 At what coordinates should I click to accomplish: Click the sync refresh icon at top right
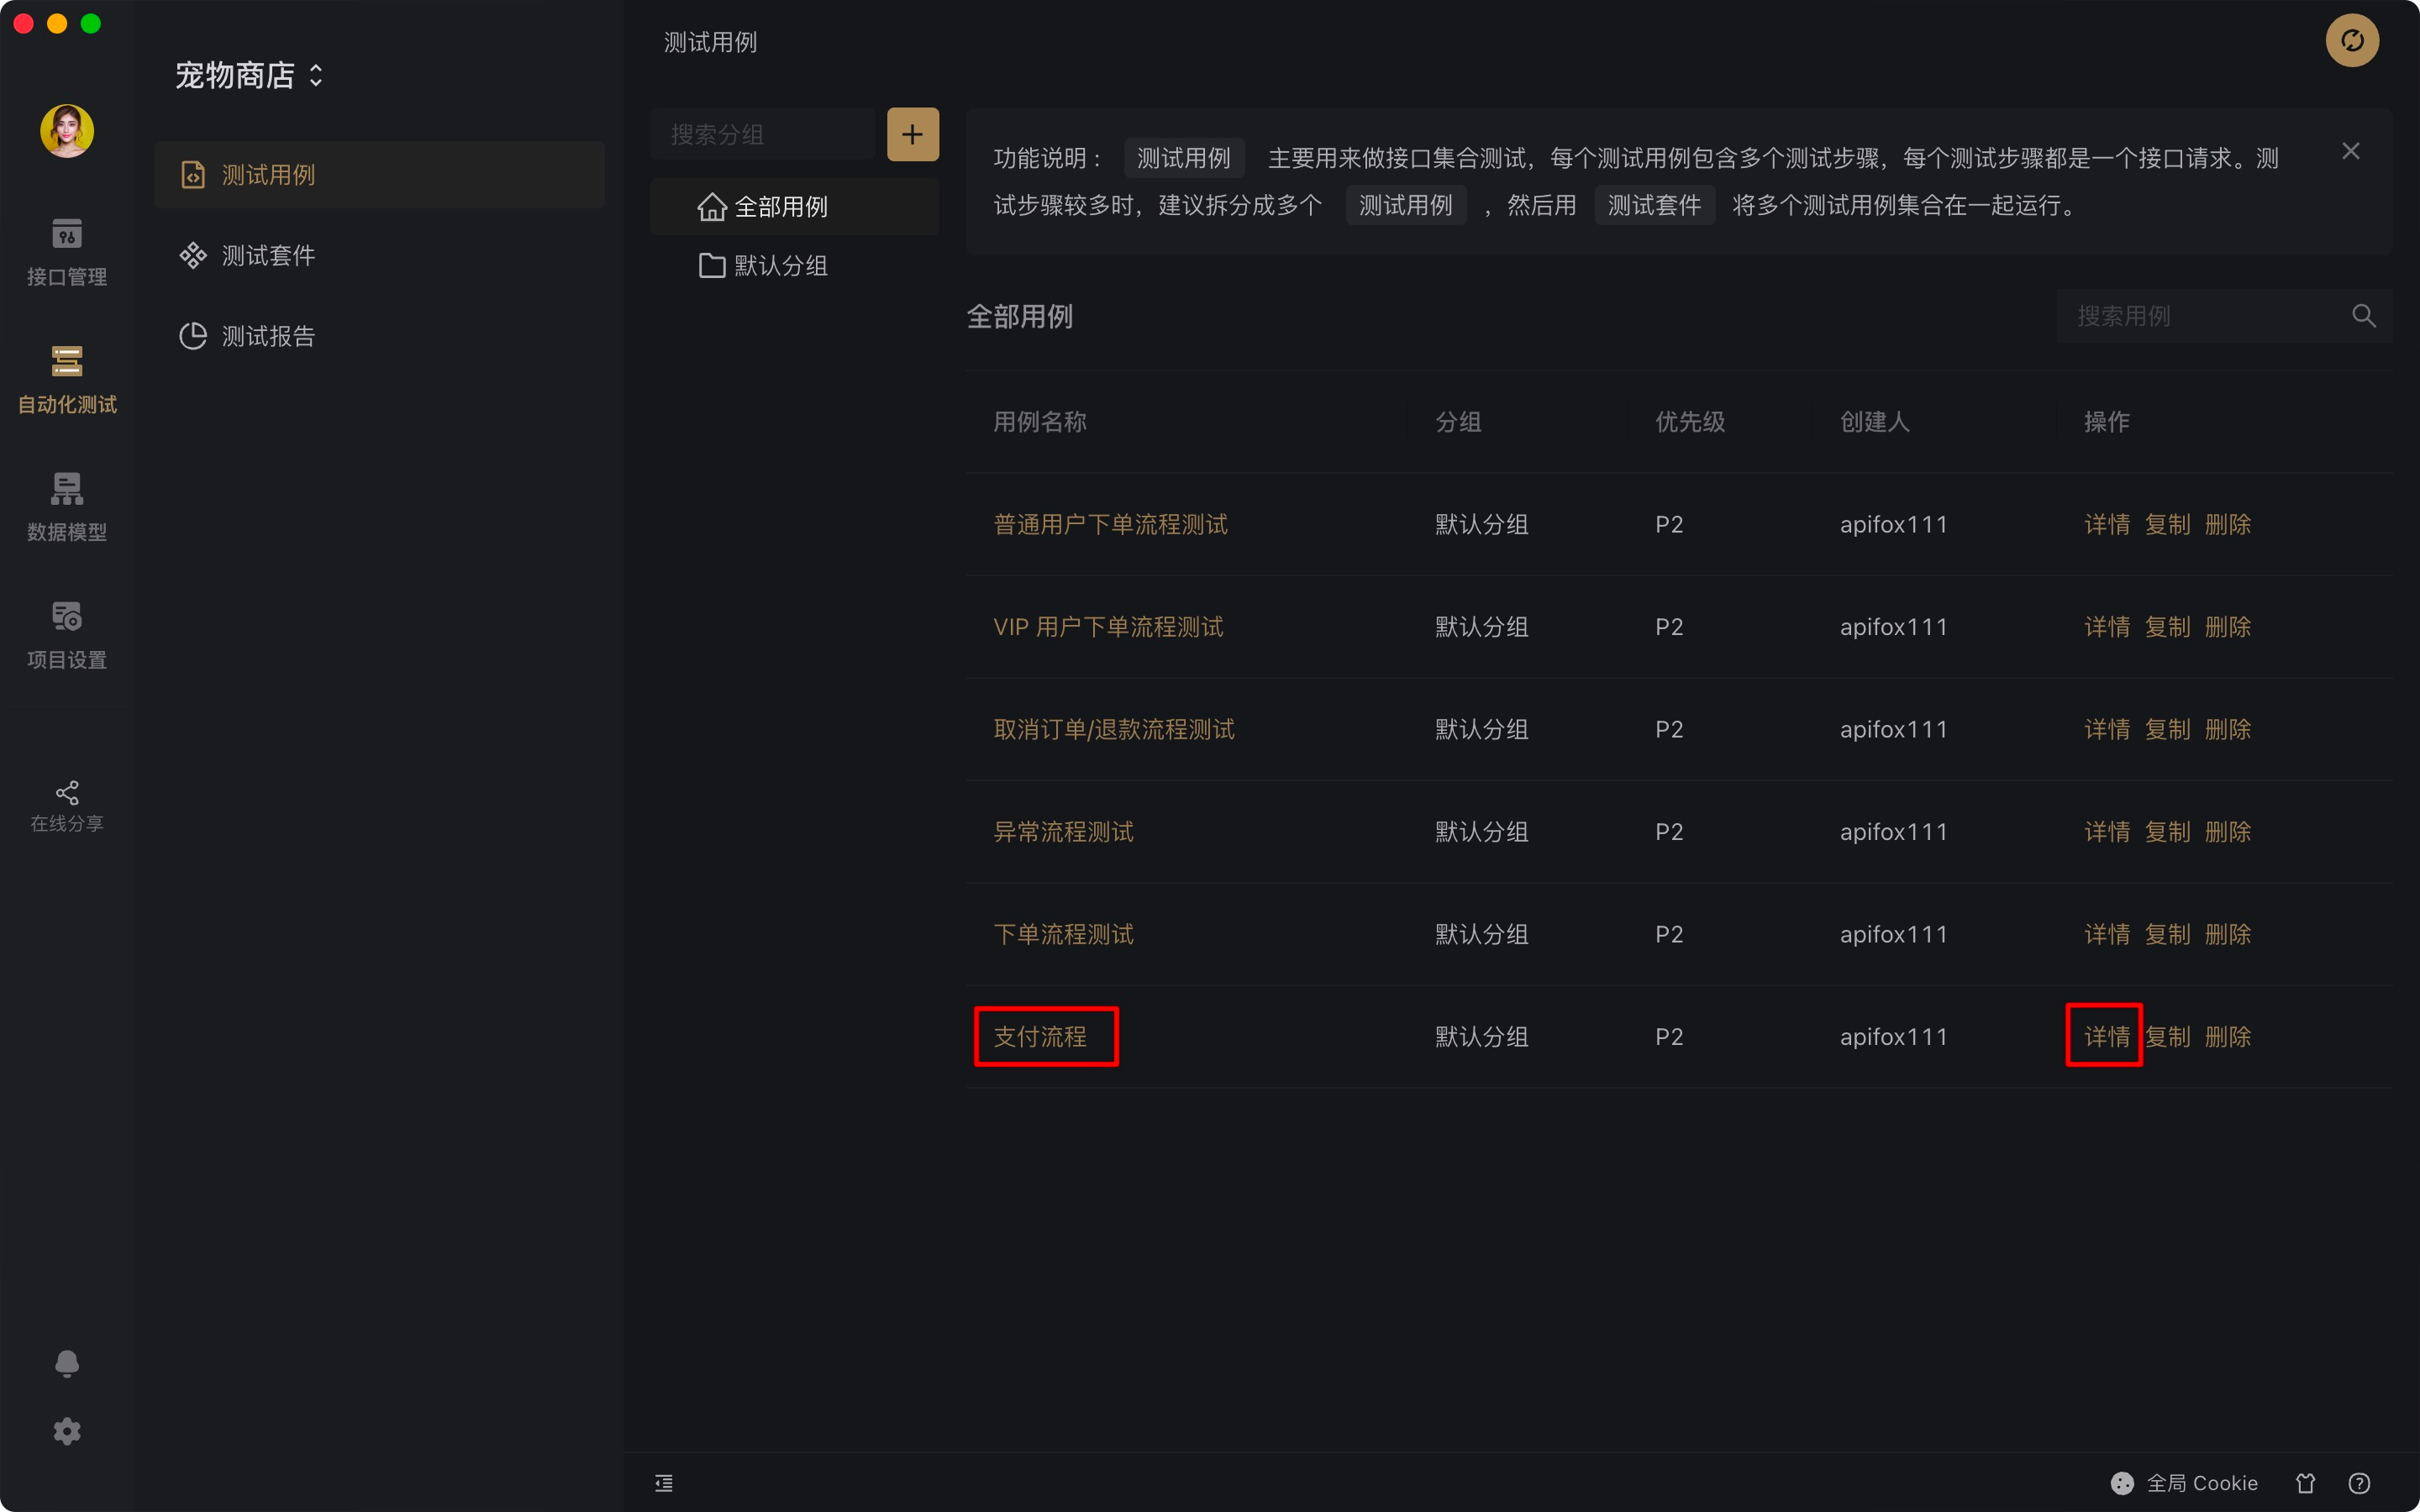(x=2351, y=41)
